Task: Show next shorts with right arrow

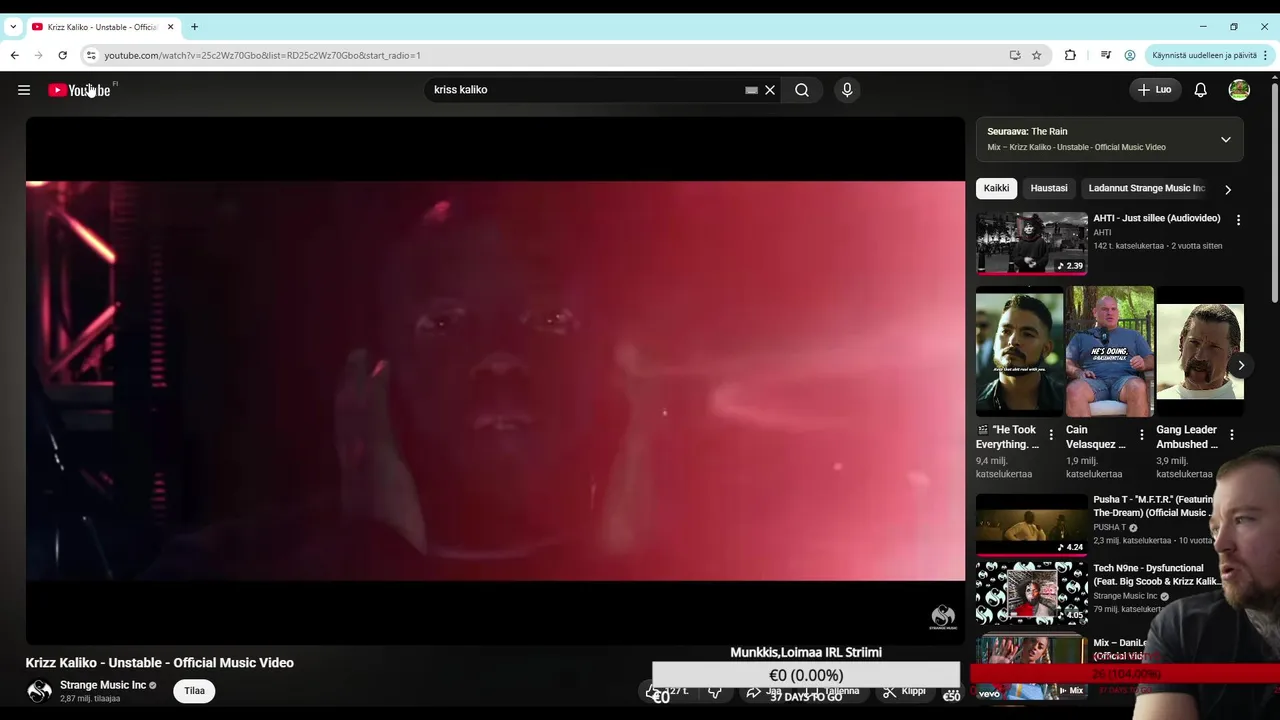Action: point(1240,365)
